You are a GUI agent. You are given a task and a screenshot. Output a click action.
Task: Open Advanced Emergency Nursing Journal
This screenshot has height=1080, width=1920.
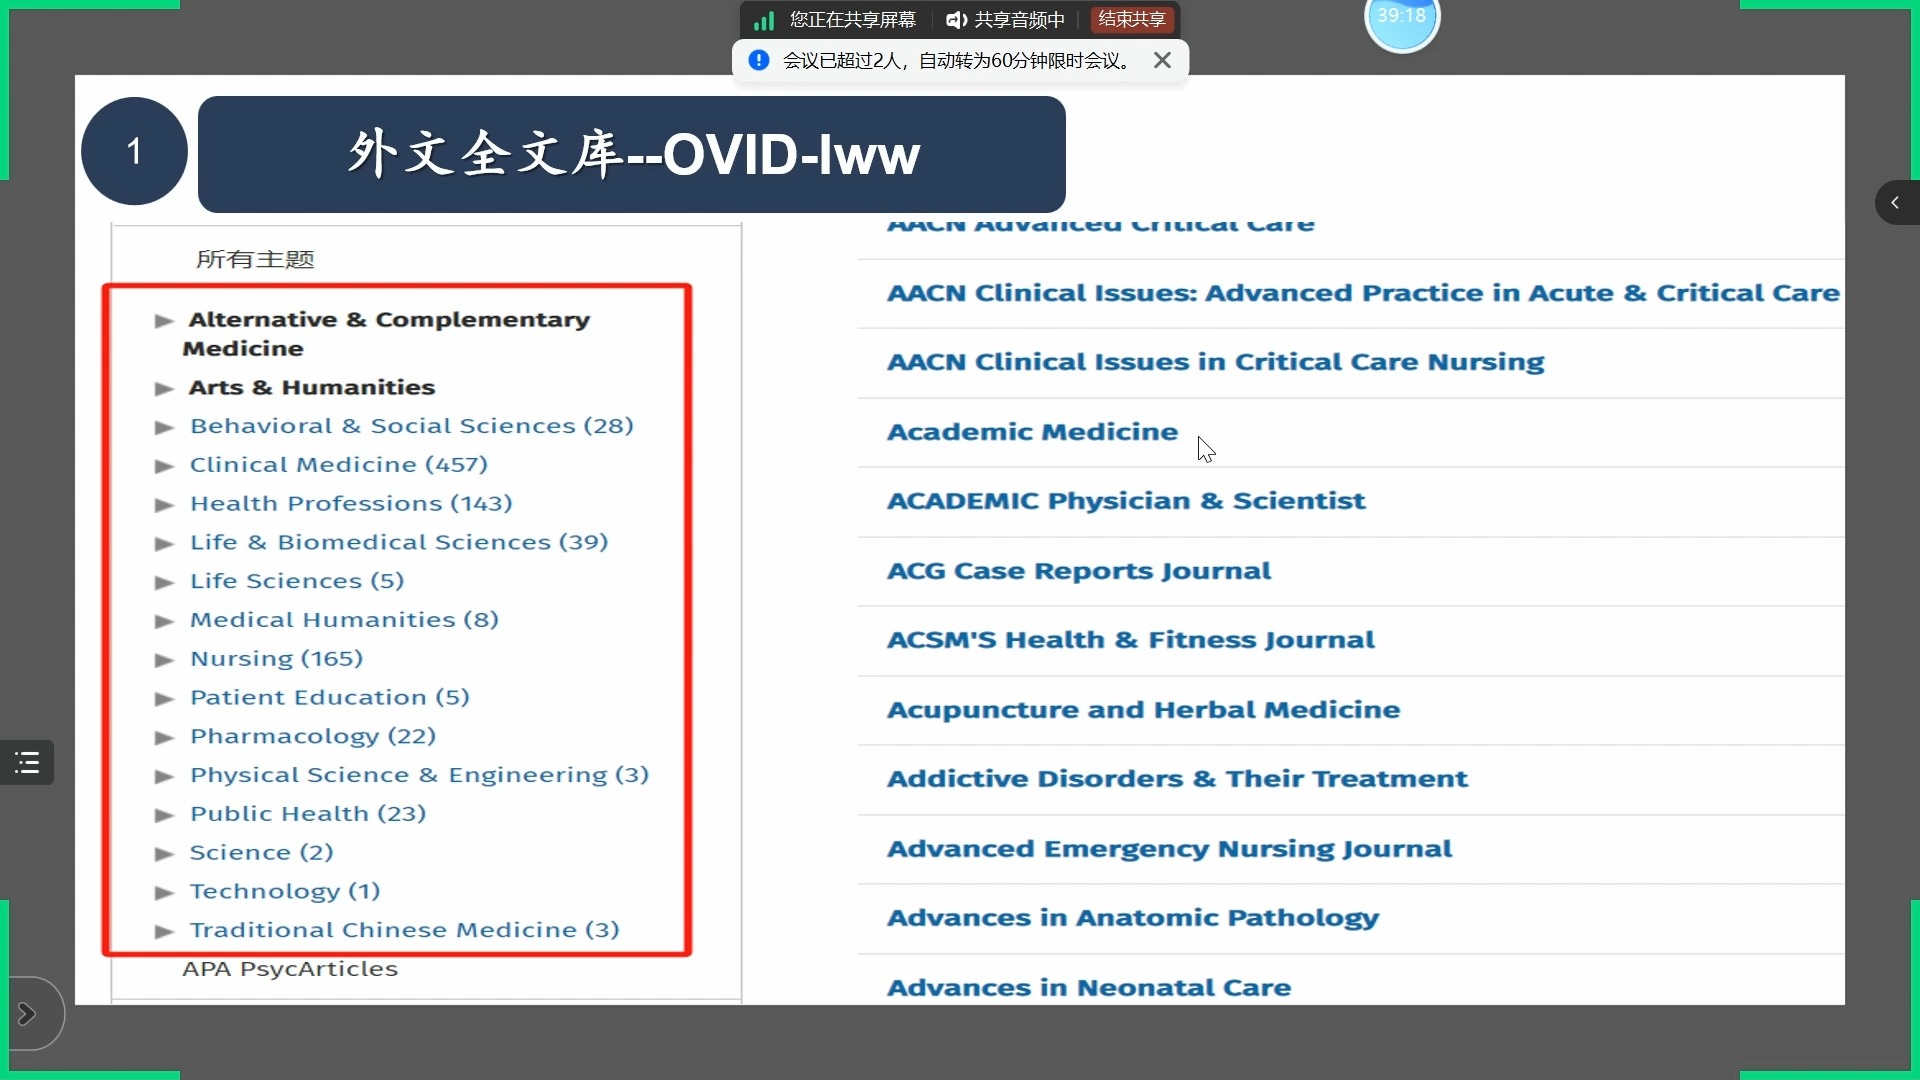pos(1169,849)
